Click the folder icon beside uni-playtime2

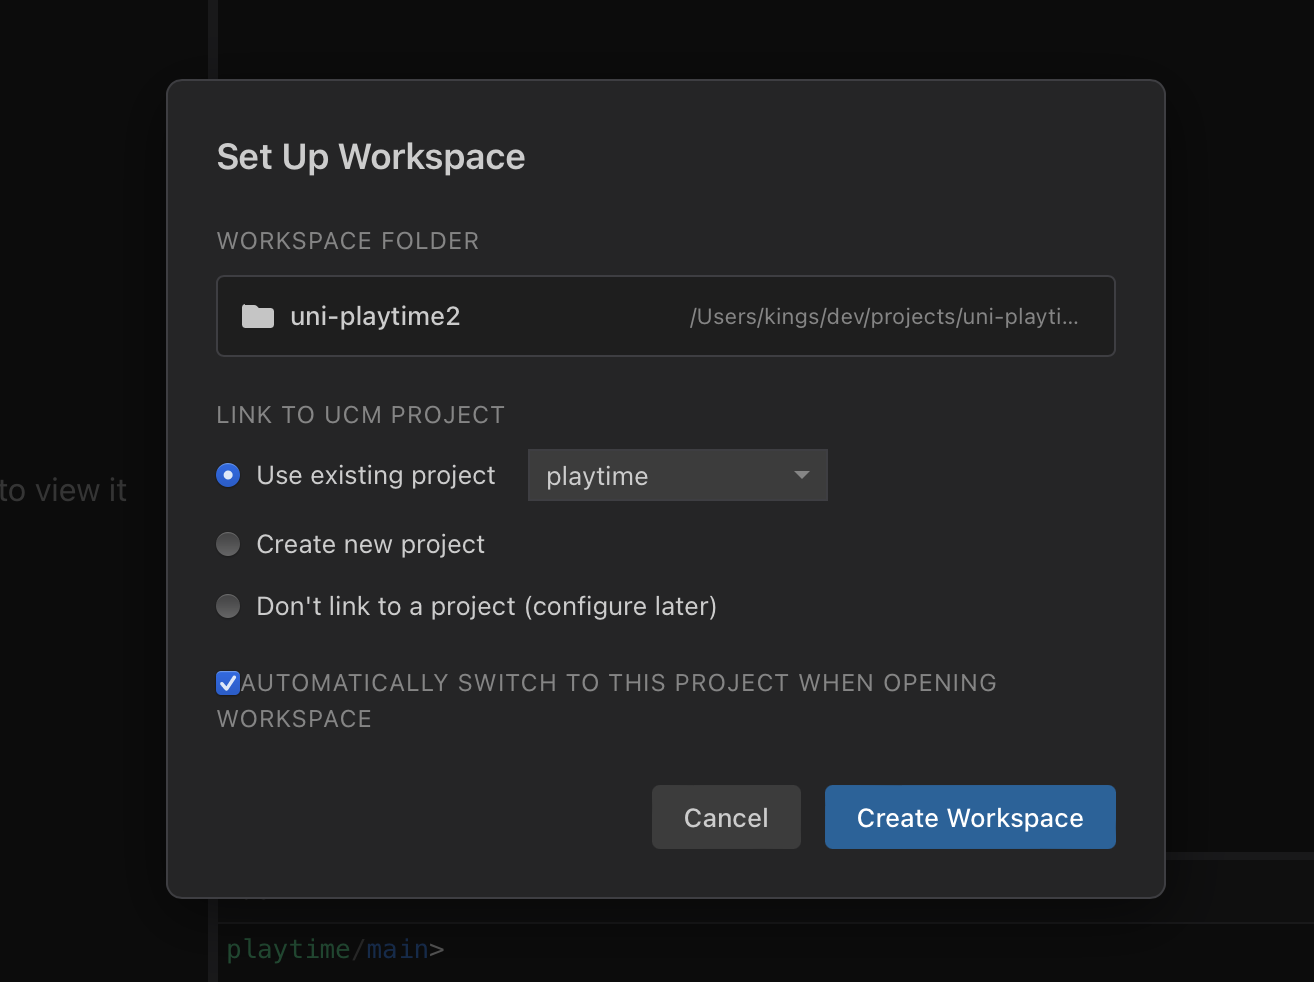tap(258, 317)
